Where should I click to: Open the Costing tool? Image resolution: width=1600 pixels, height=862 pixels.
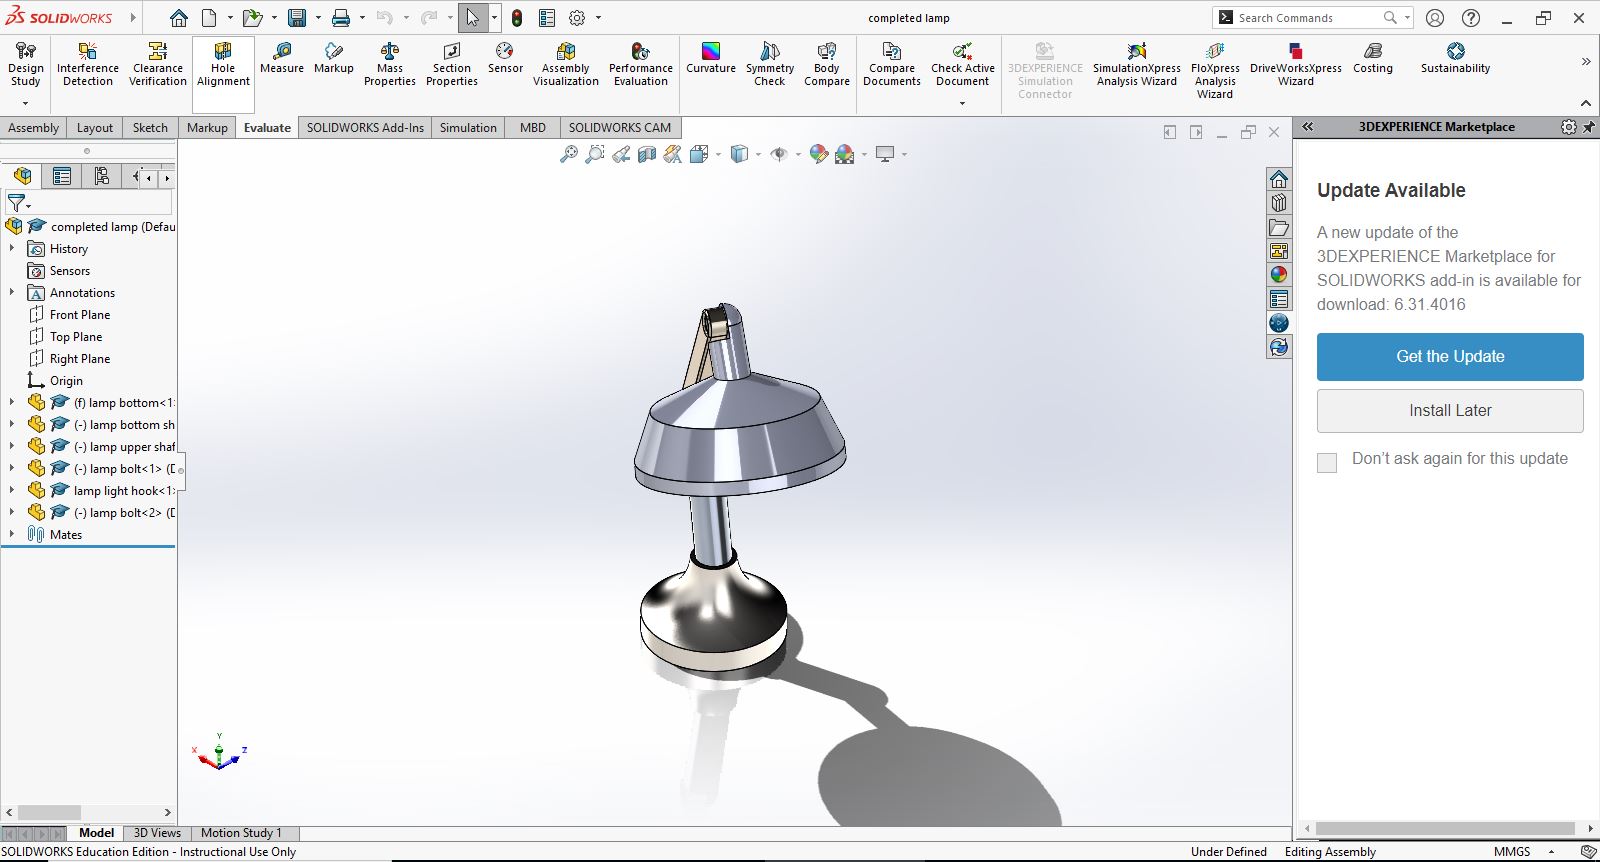pos(1373,58)
